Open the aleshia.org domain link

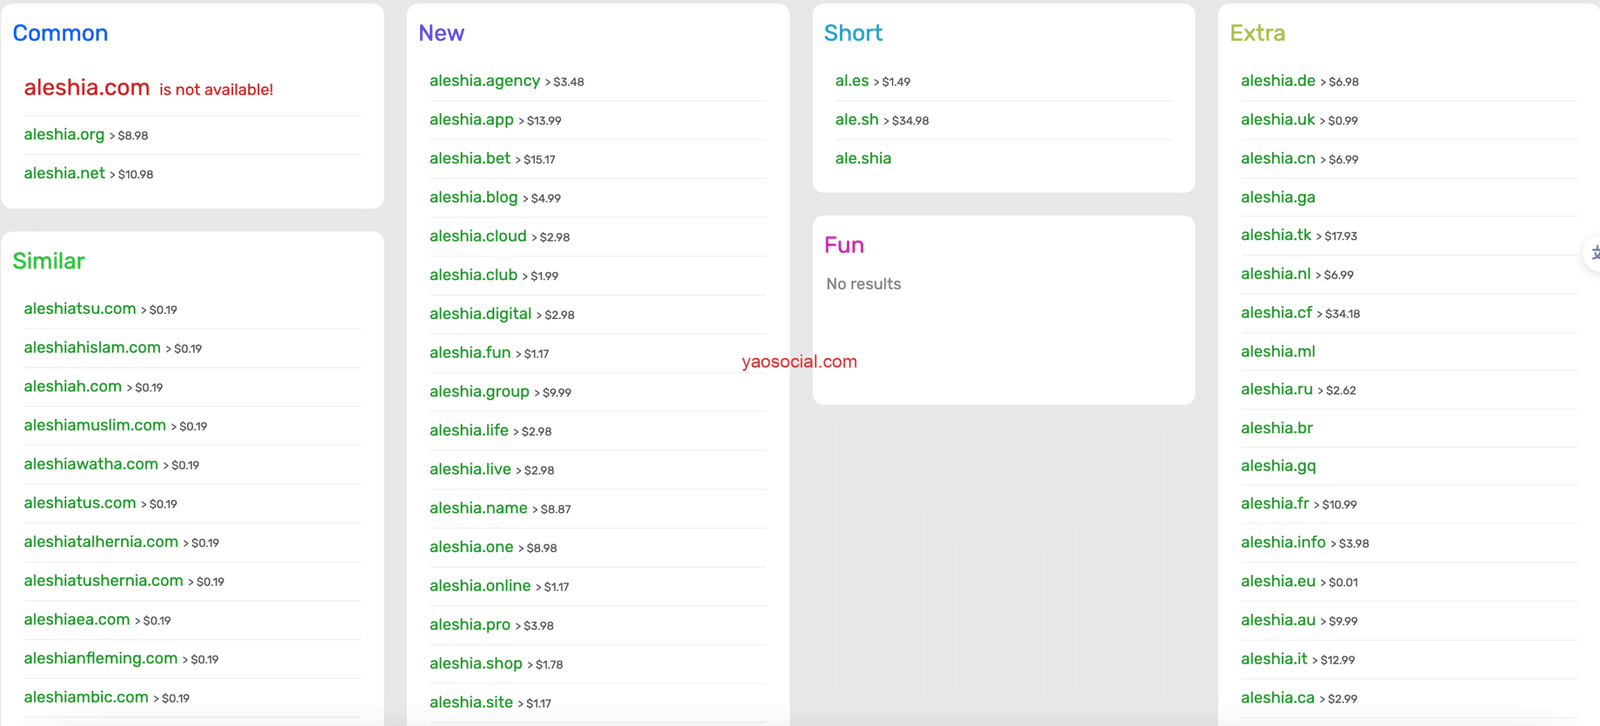point(64,134)
